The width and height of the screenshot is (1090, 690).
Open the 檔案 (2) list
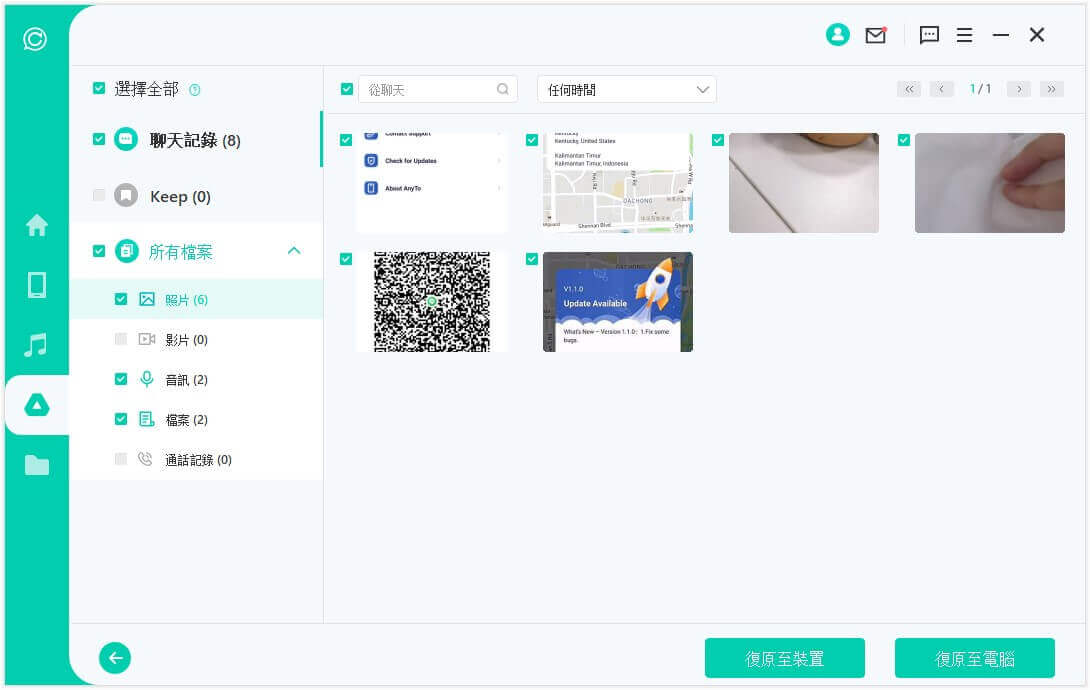[196, 420]
